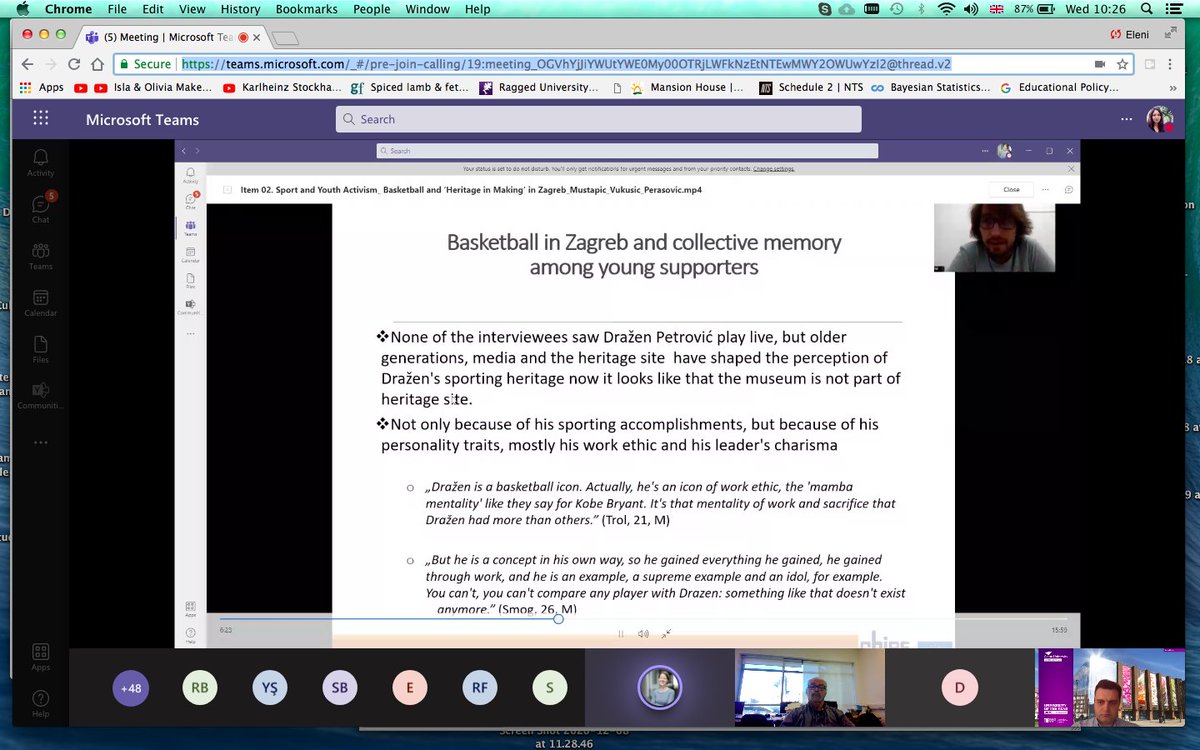Select participant RB avatar
The width and height of the screenshot is (1200, 750).
tap(200, 688)
